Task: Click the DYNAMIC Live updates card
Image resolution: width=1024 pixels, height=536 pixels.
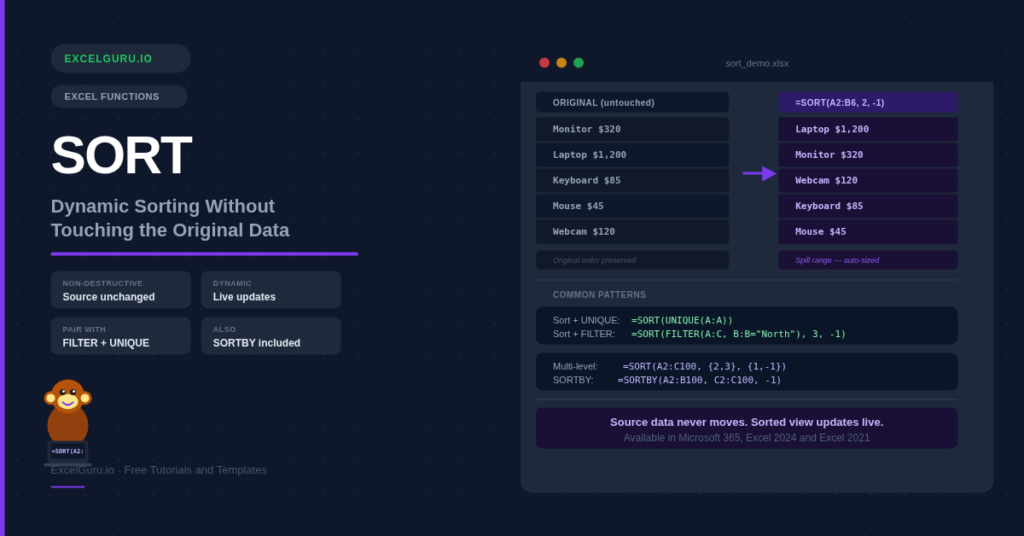Action: click(x=271, y=290)
